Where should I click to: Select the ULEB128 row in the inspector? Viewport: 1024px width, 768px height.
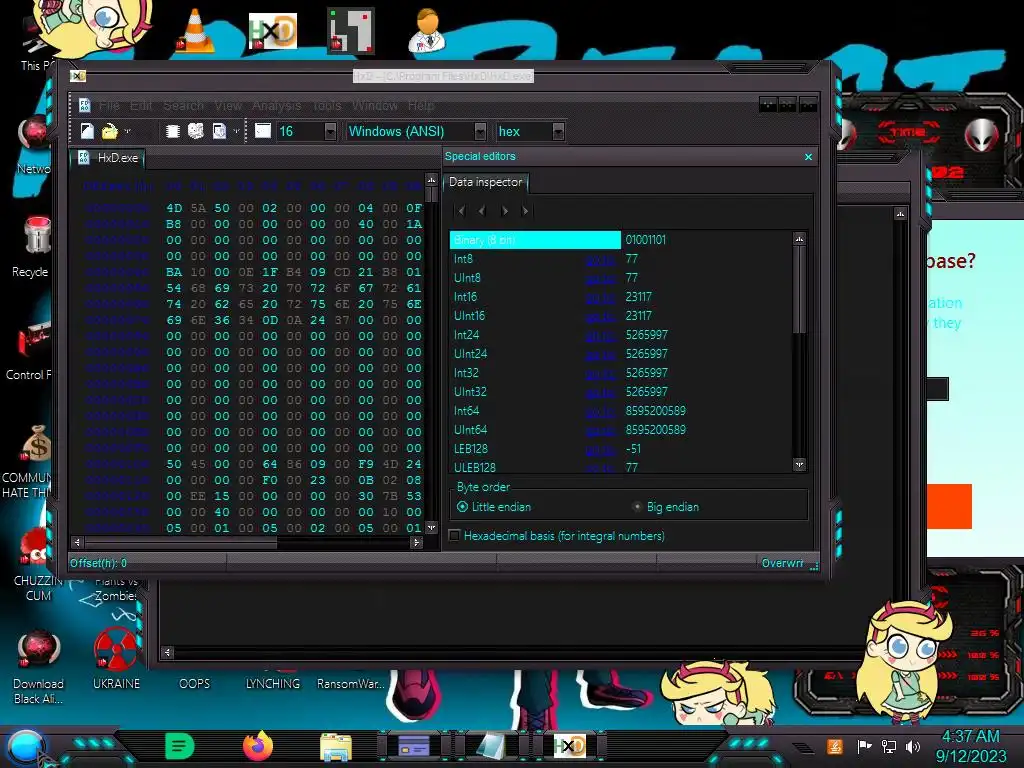pos(621,468)
